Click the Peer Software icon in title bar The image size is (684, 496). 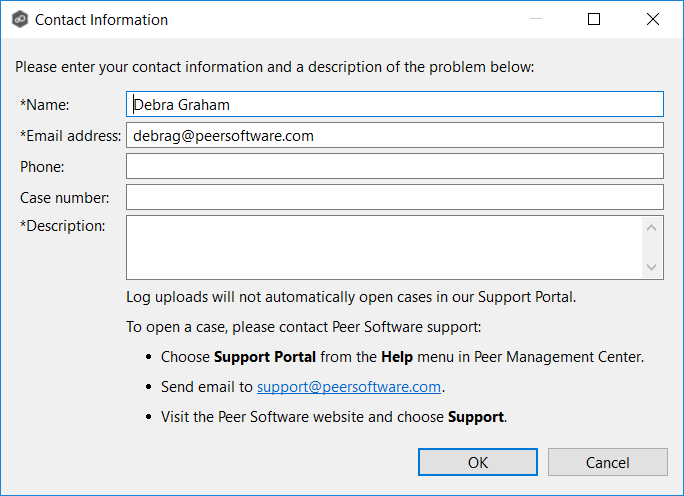pyautogui.click(x=18, y=20)
